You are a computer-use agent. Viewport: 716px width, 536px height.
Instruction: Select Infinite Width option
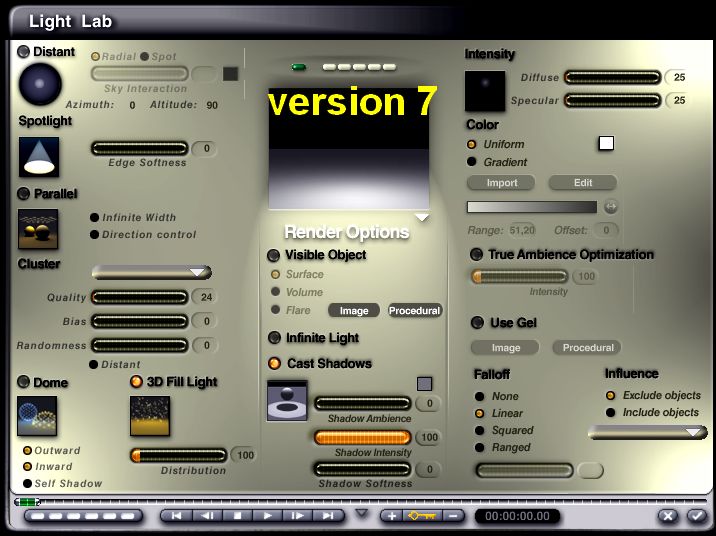[x=95, y=217]
